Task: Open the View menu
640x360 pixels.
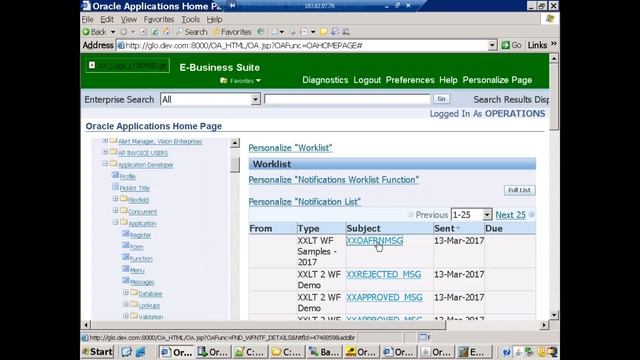Action: tap(129, 19)
